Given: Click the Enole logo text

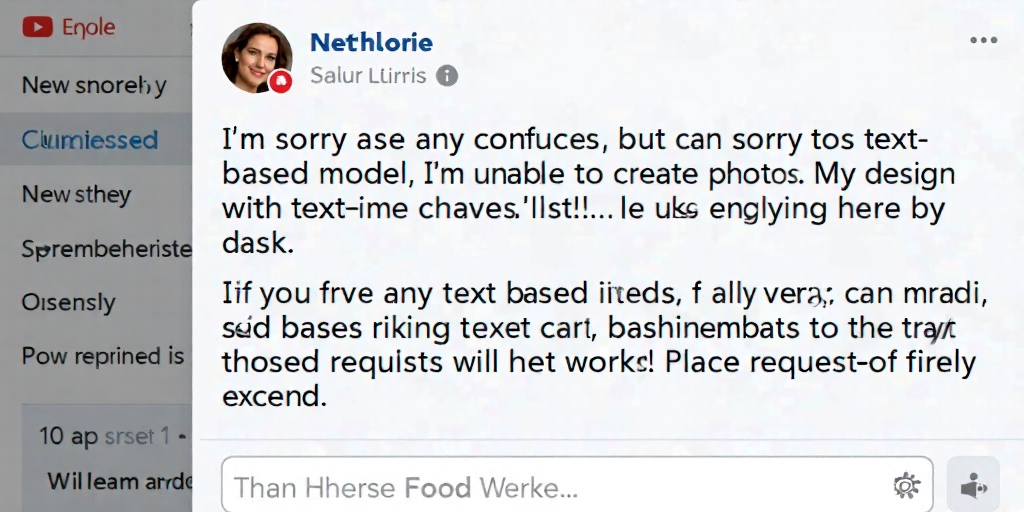Looking at the screenshot, I should [x=89, y=27].
